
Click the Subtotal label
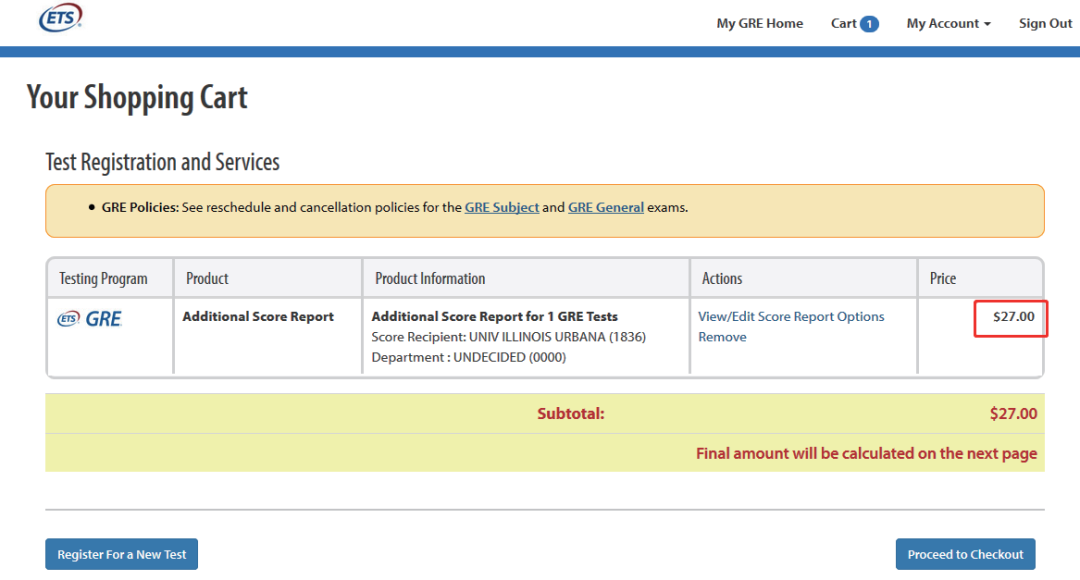click(570, 413)
